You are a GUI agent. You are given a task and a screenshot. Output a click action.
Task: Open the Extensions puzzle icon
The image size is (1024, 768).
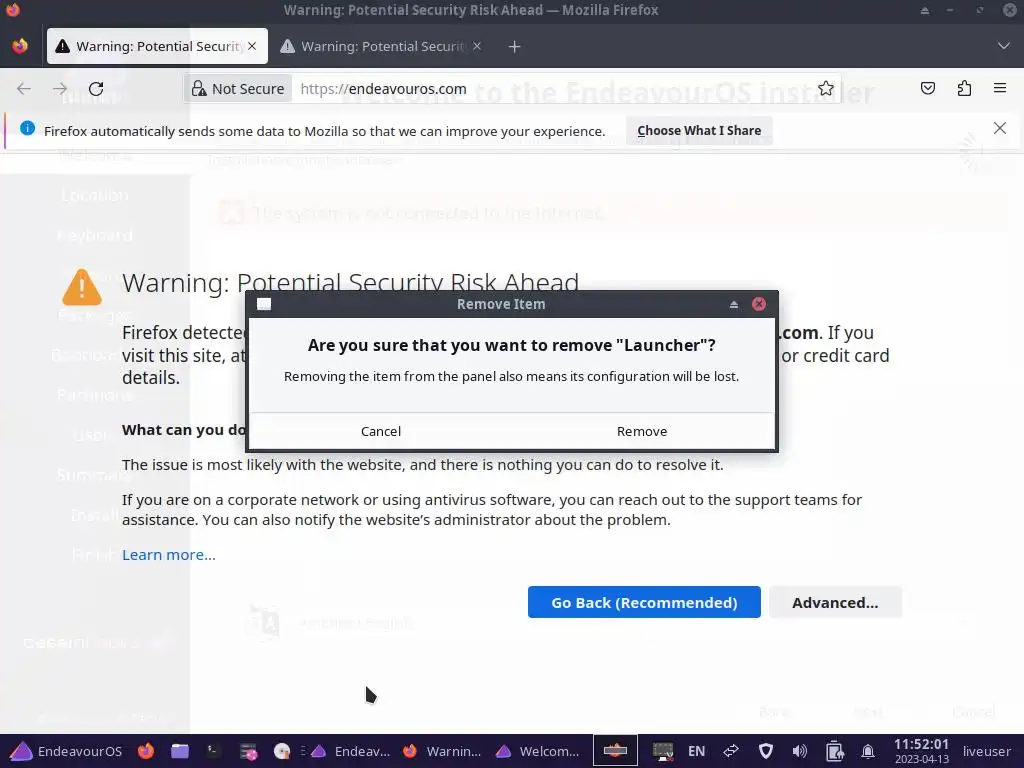(964, 88)
